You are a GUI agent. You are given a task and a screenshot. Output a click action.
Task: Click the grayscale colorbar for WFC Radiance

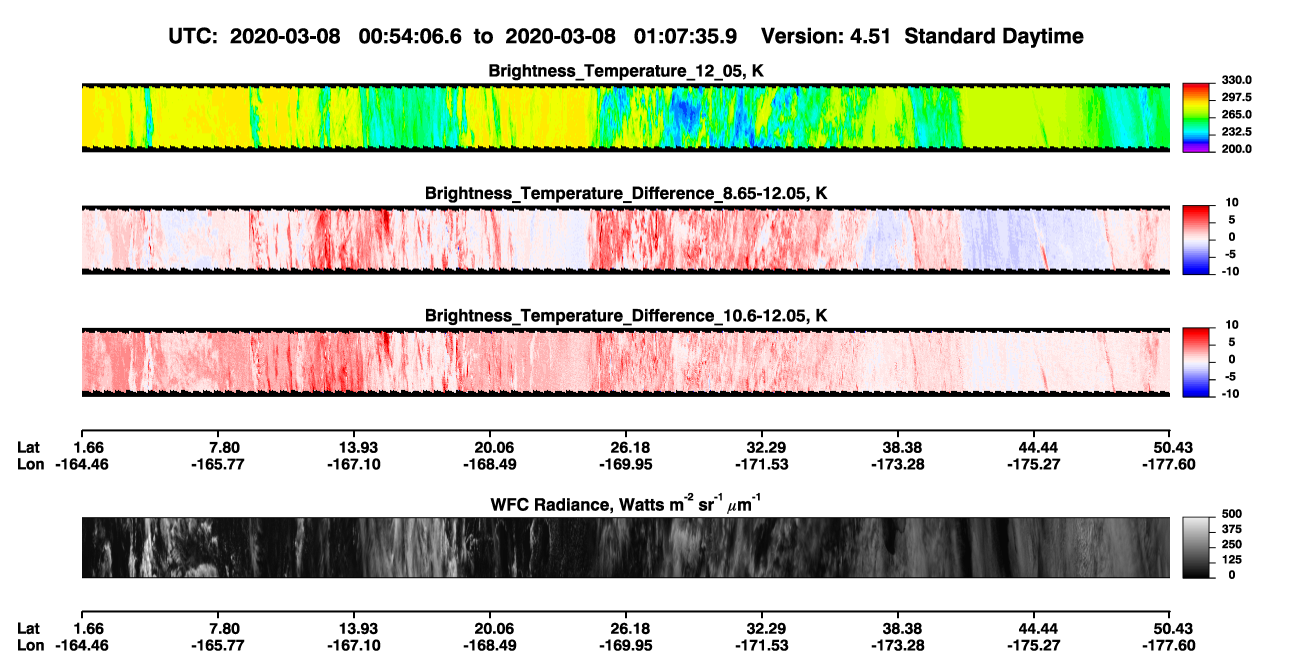coord(1195,548)
